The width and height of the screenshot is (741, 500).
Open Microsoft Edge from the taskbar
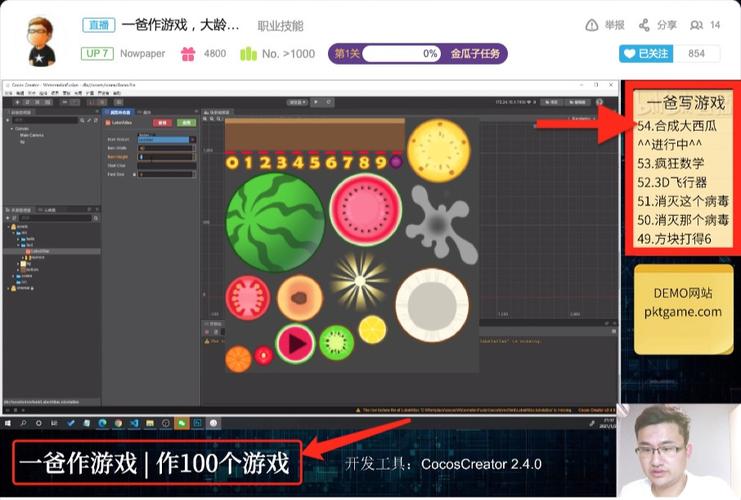point(102,423)
